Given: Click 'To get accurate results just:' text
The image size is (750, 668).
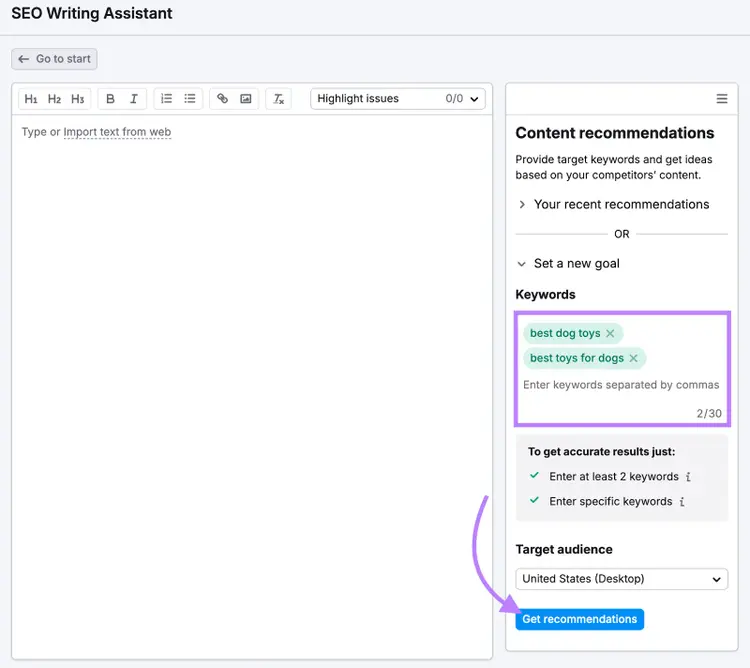Looking at the screenshot, I should [x=601, y=452].
